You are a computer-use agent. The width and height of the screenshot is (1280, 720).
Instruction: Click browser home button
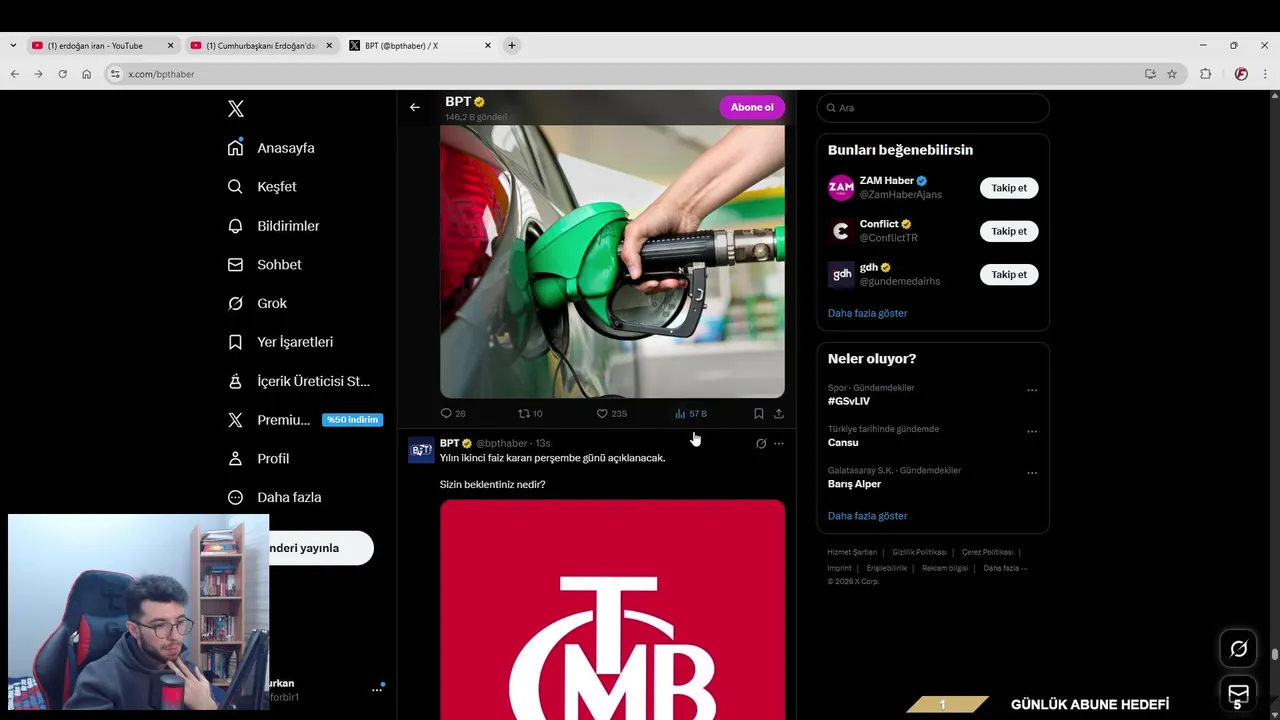click(87, 74)
